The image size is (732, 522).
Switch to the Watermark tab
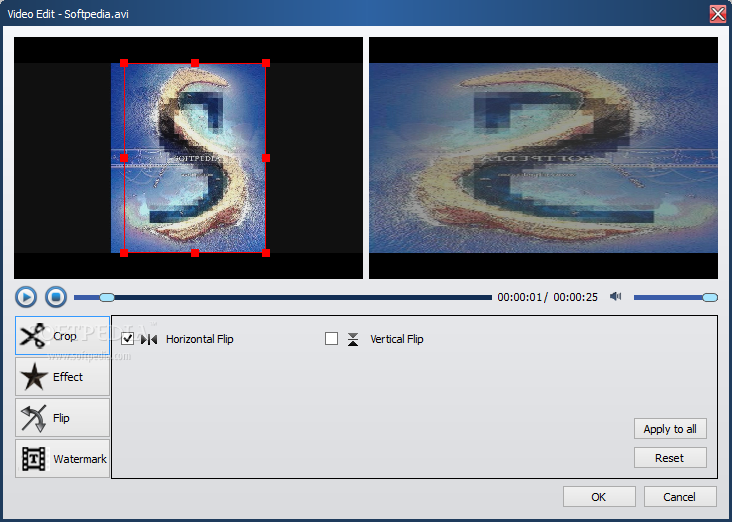(63, 459)
